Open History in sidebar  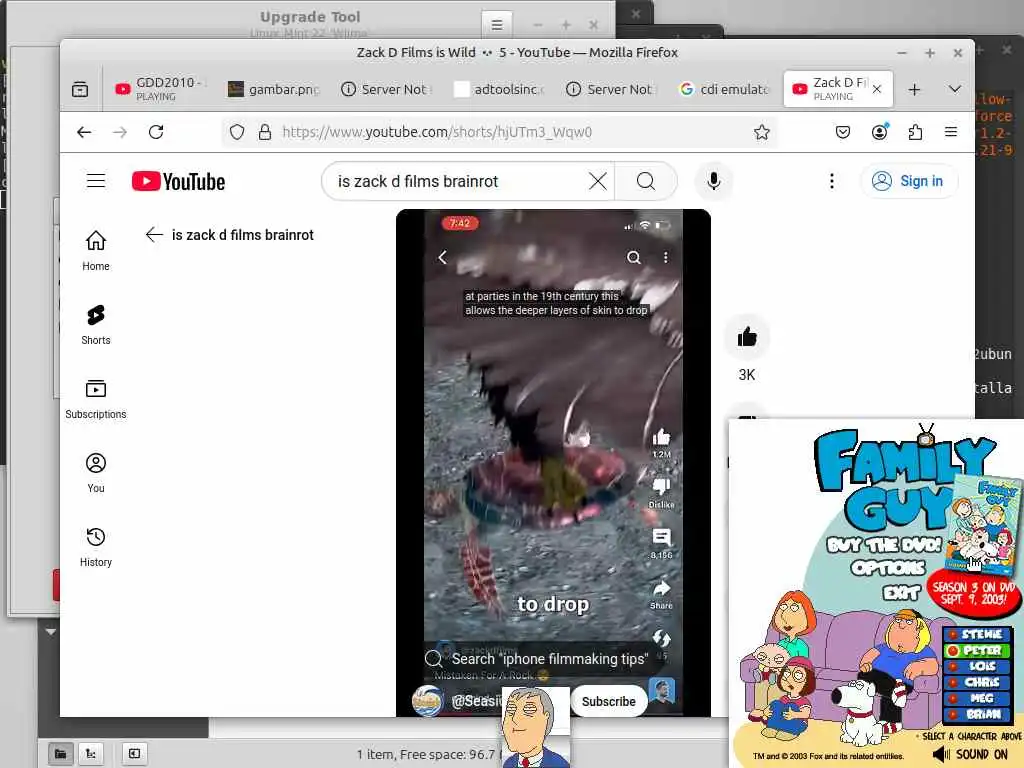[x=96, y=547]
